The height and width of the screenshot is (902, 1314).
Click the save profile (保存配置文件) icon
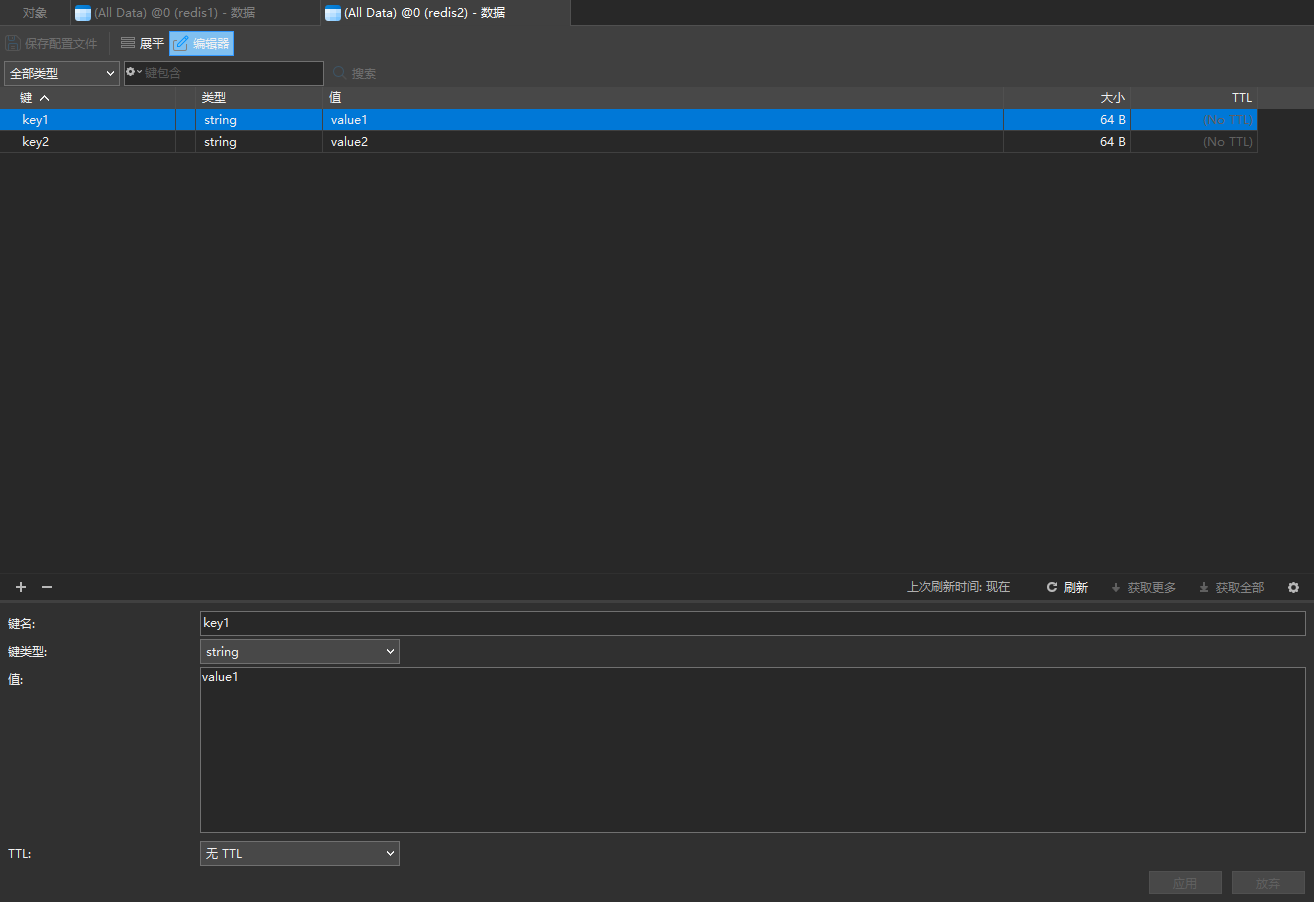[x=13, y=44]
